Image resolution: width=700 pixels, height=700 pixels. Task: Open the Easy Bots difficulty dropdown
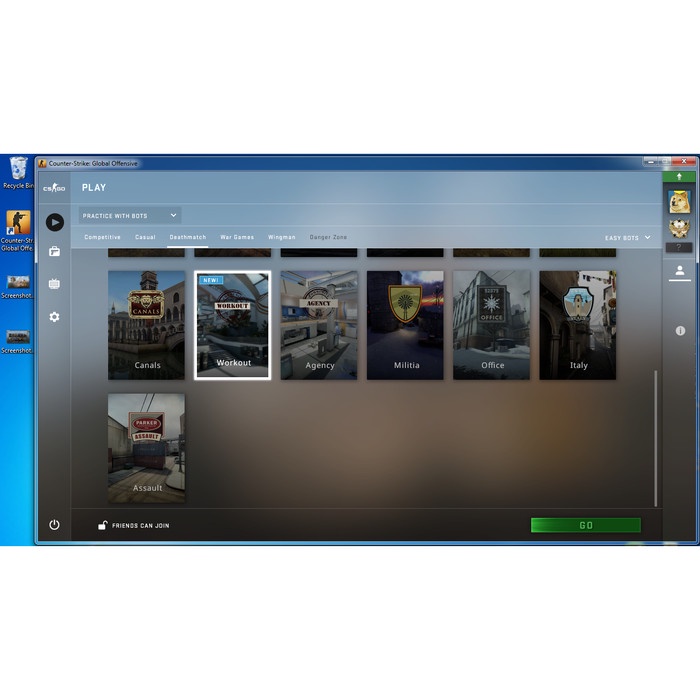(x=628, y=238)
